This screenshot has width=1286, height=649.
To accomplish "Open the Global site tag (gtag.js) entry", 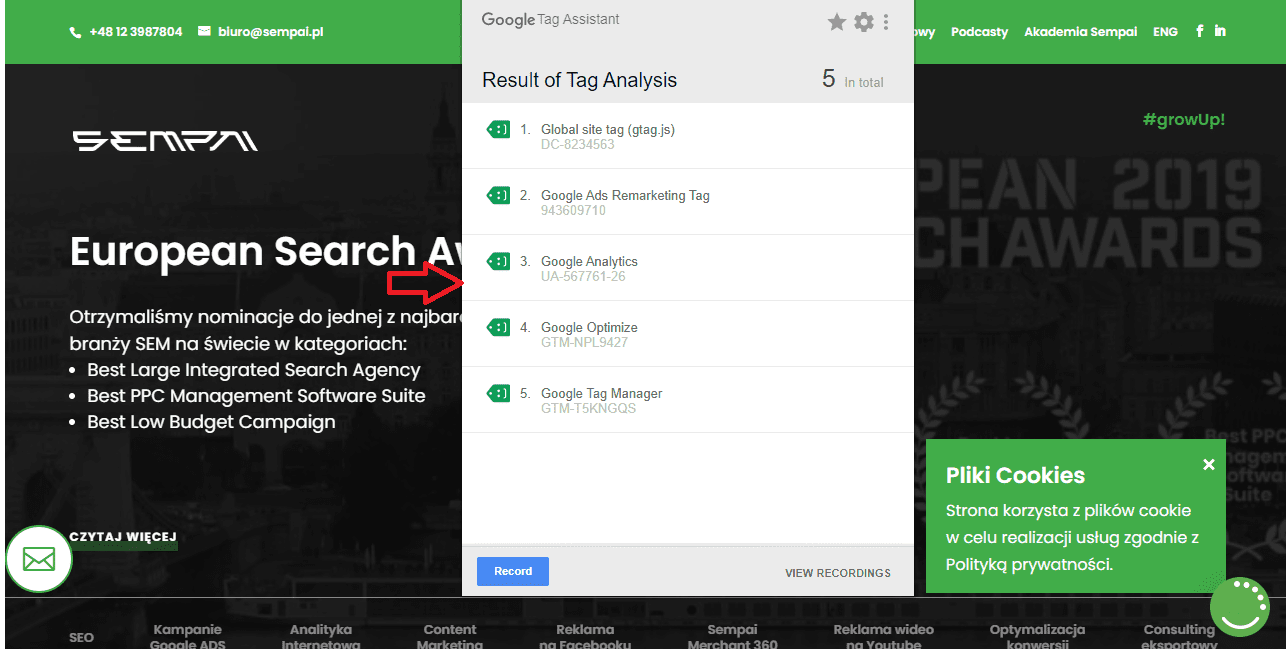I will (688, 136).
